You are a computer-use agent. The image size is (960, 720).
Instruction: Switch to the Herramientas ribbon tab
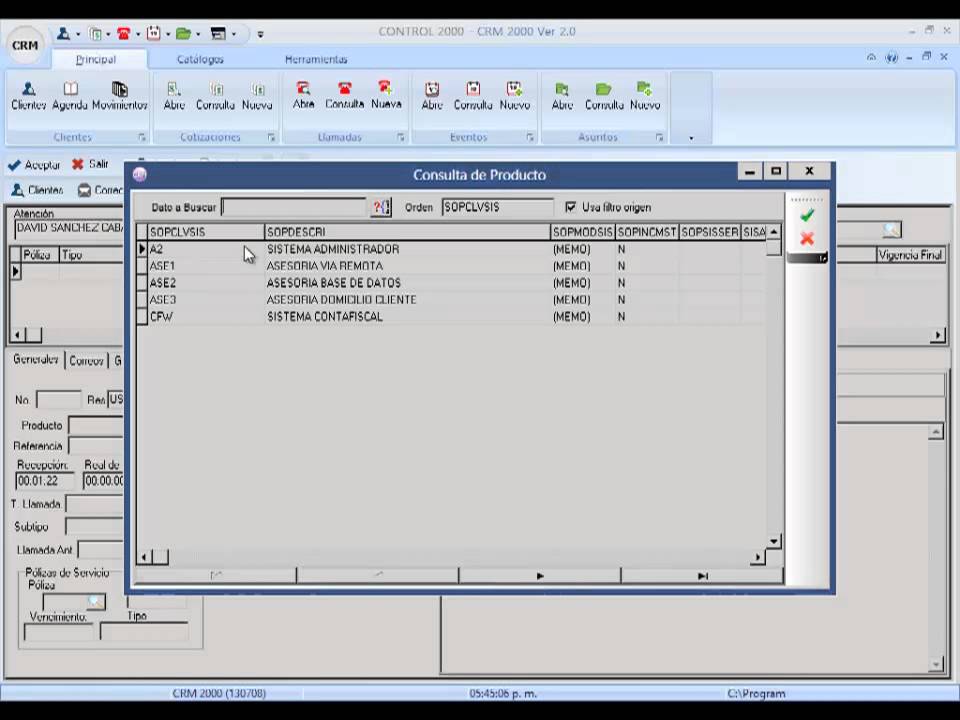pyautogui.click(x=316, y=59)
